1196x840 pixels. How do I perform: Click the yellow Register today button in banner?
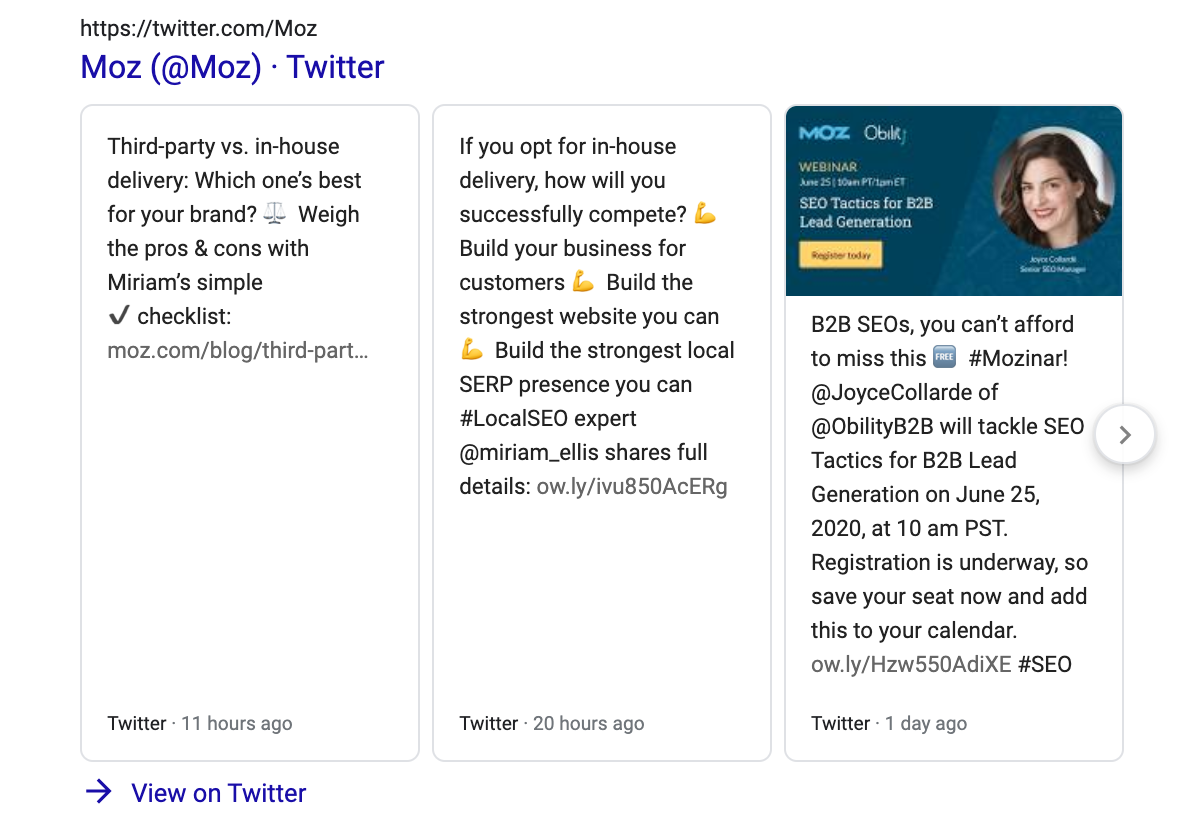[841, 256]
